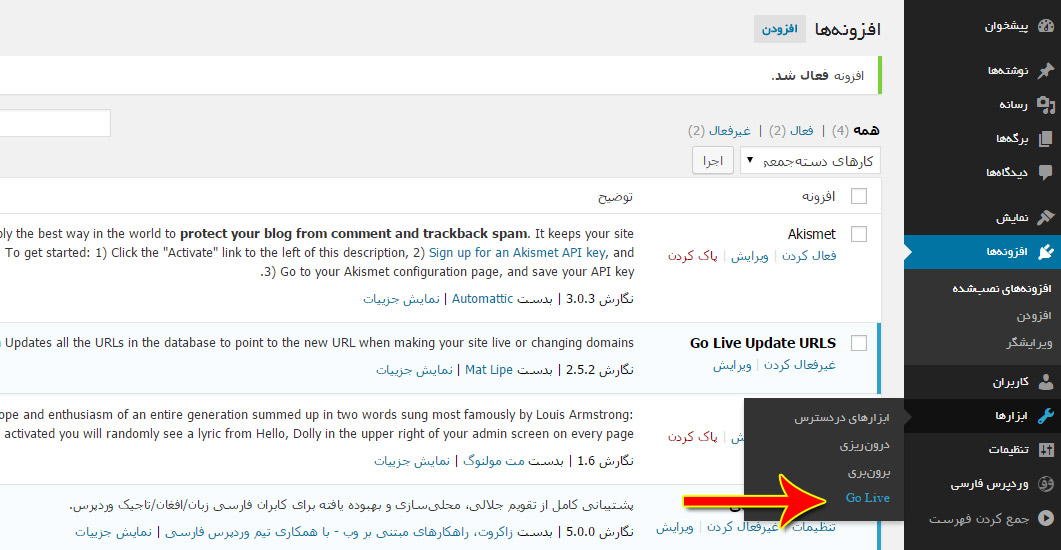
Task: Click ویرایش edit link under Akismet
Action: coord(749,256)
